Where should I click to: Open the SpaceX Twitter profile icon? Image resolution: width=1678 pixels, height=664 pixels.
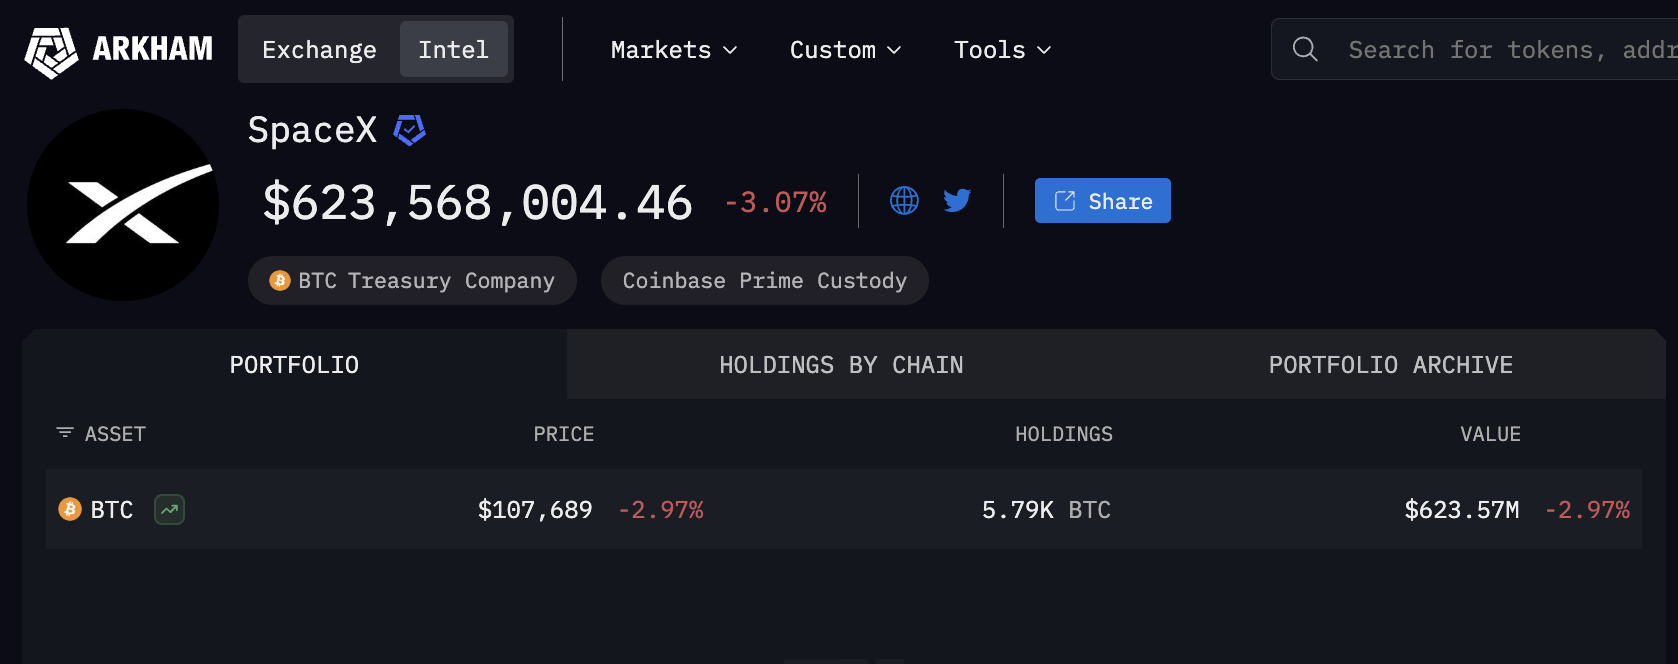click(x=957, y=201)
